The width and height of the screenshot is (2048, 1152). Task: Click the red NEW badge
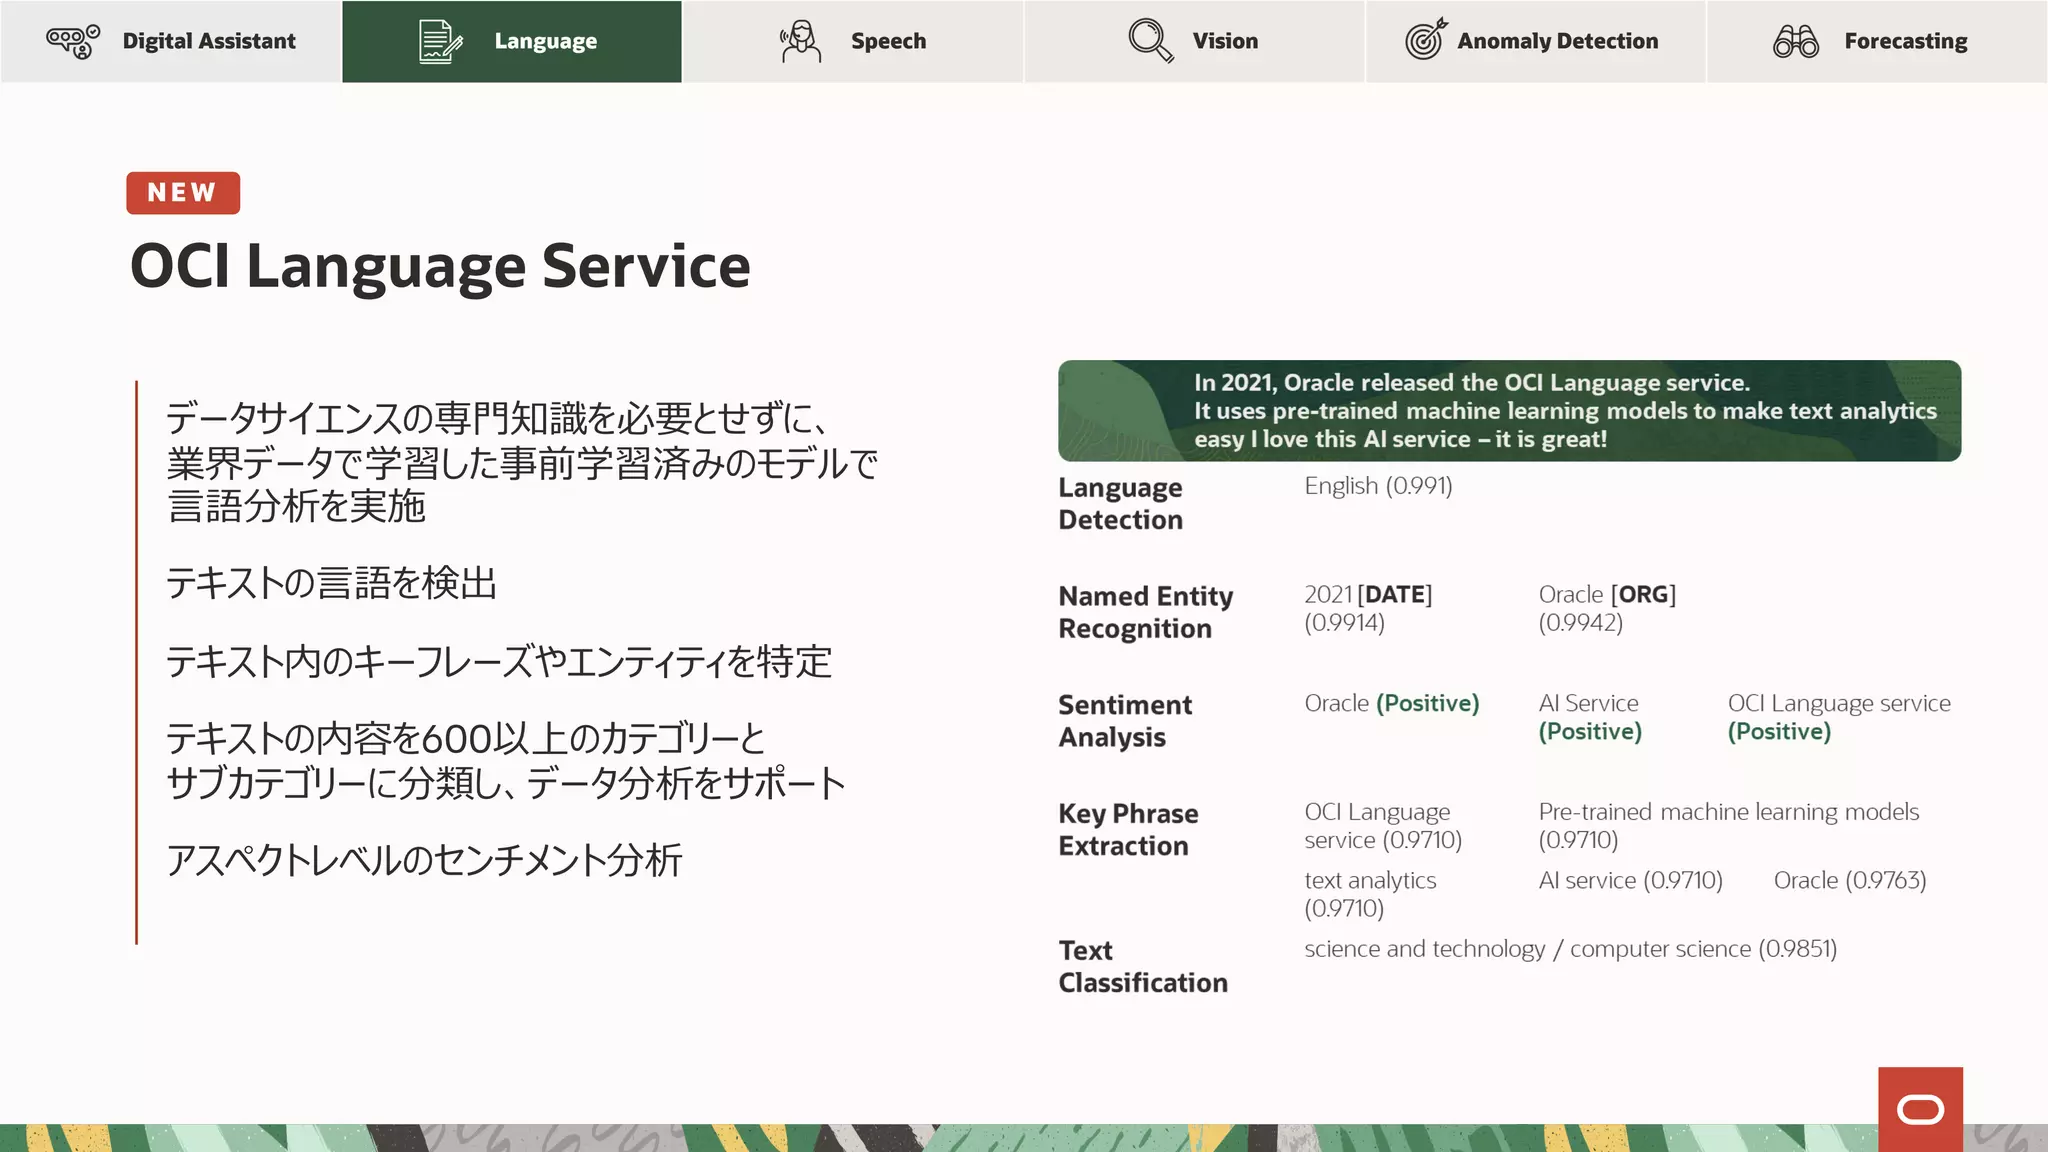(x=183, y=192)
